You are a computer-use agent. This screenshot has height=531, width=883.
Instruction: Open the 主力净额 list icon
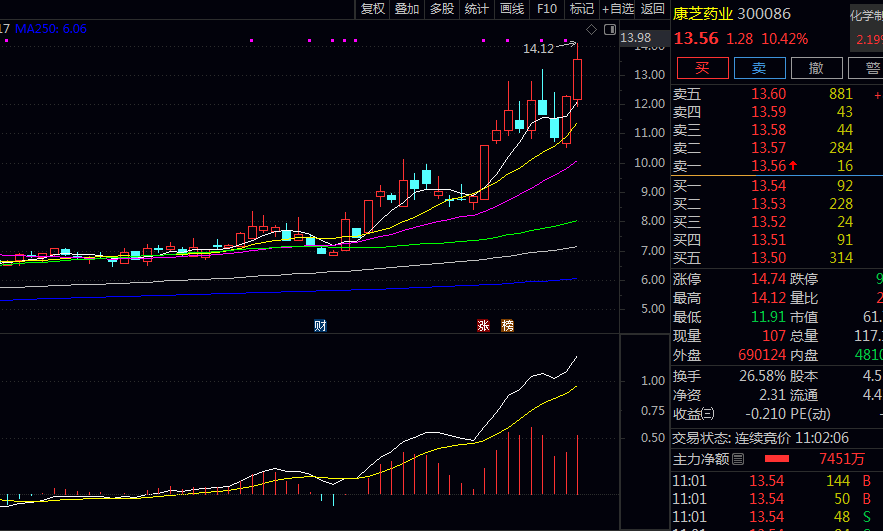738,460
